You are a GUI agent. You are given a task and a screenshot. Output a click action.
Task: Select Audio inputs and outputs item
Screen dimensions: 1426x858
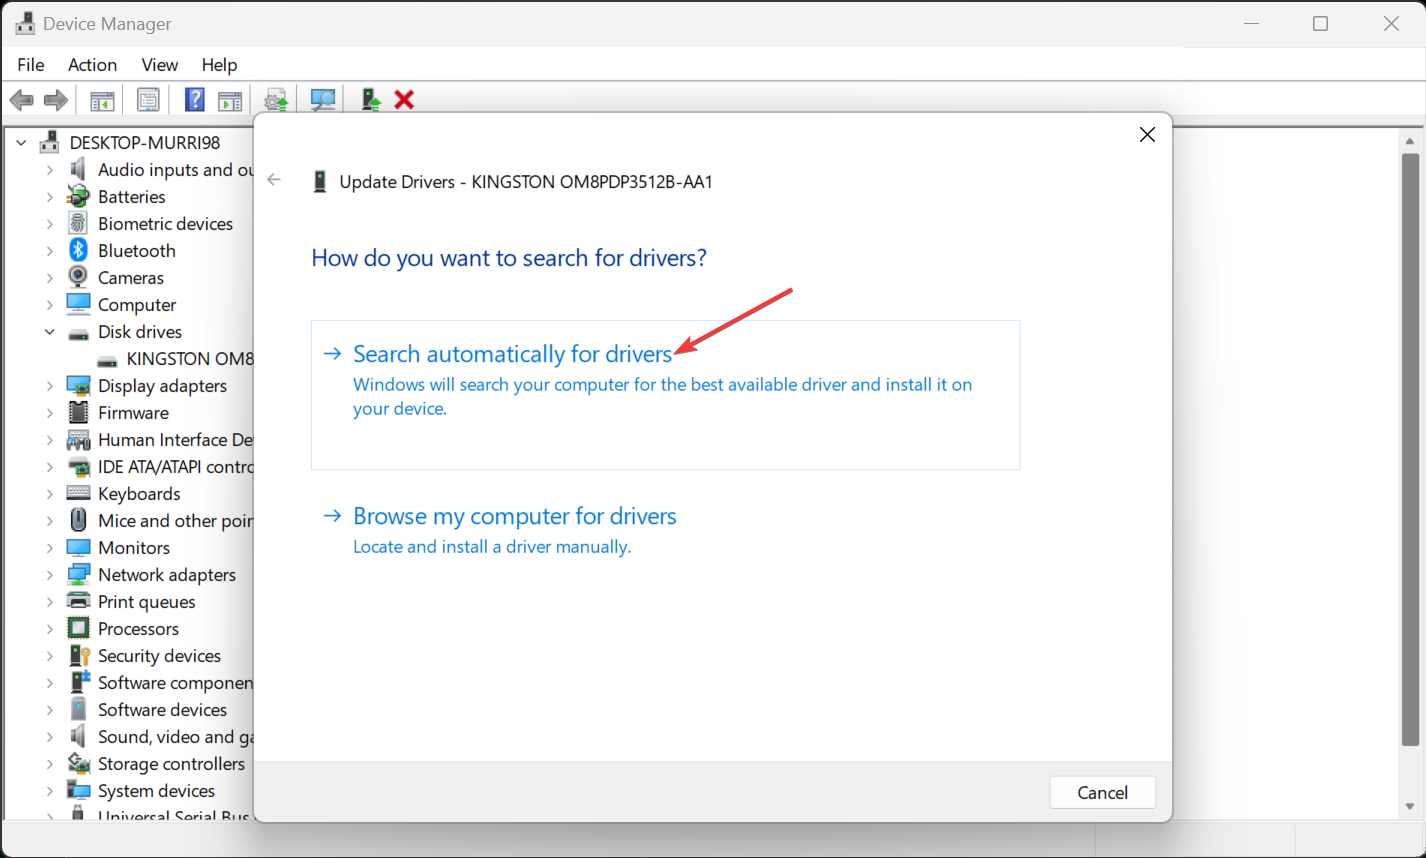tap(175, 170)
